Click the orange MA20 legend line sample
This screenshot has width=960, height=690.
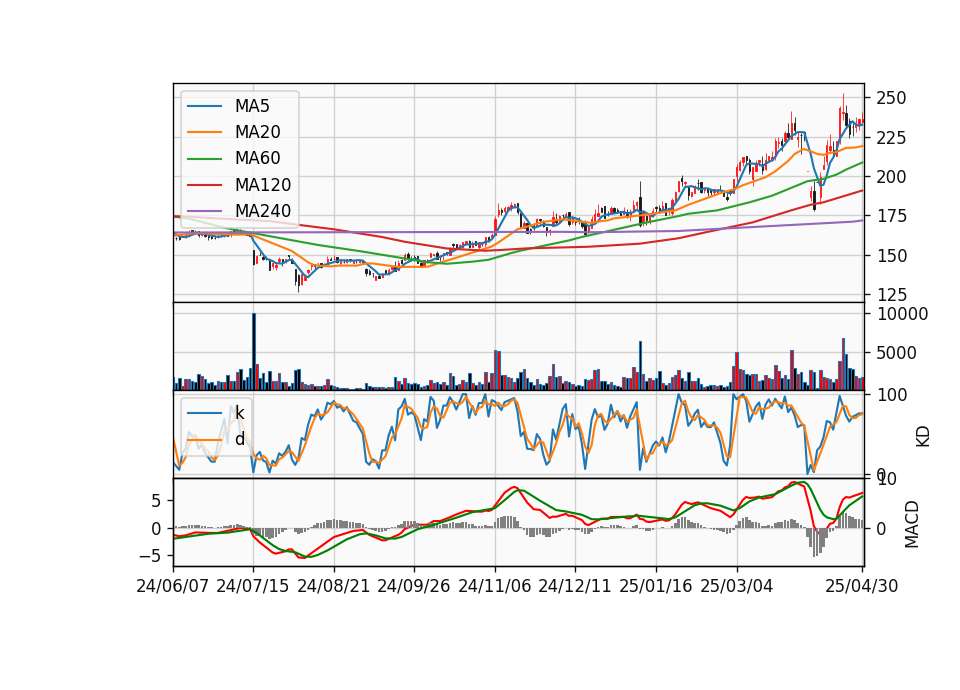coord(204,132)
